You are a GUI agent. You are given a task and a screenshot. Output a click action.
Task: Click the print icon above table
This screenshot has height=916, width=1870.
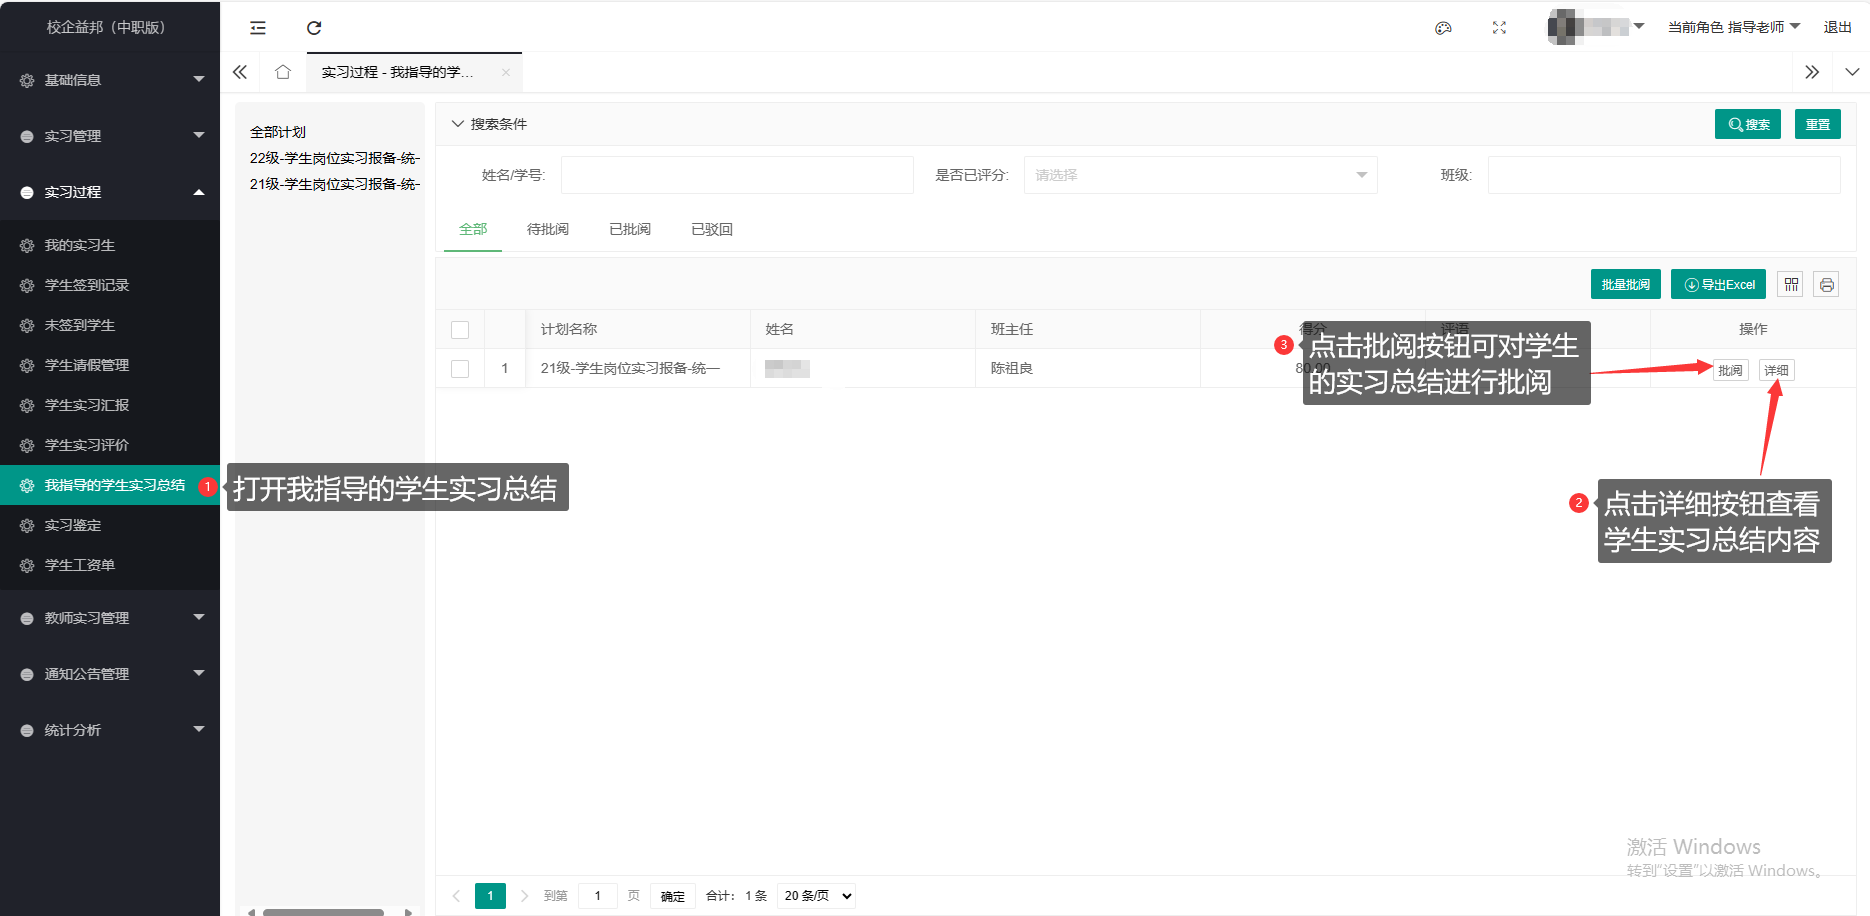1826,285
